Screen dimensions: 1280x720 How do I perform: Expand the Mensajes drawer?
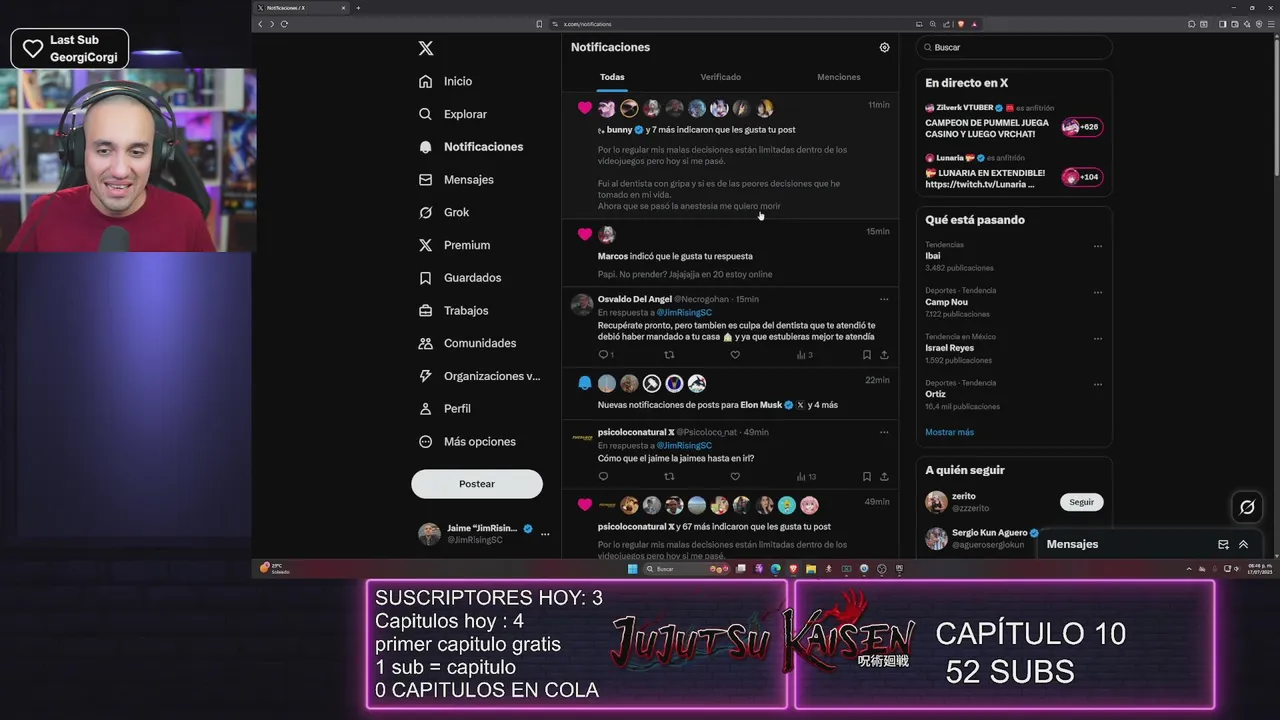1244,545
